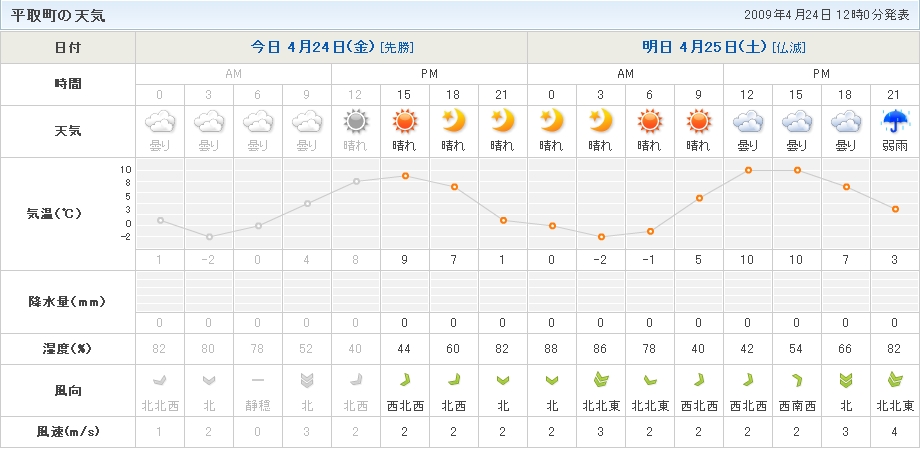
Task: Click tomorrow's 6時 北北東 wind arrow icon
Action: click(650, 381)
